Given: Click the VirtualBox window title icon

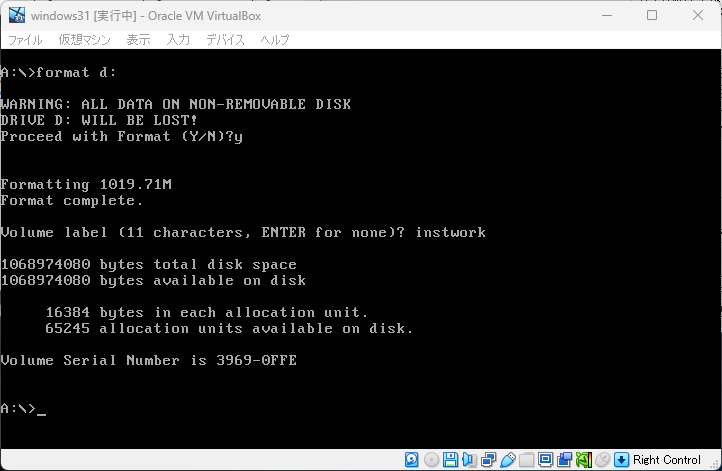Looking at the screenshot, I should tap(17, 15).
